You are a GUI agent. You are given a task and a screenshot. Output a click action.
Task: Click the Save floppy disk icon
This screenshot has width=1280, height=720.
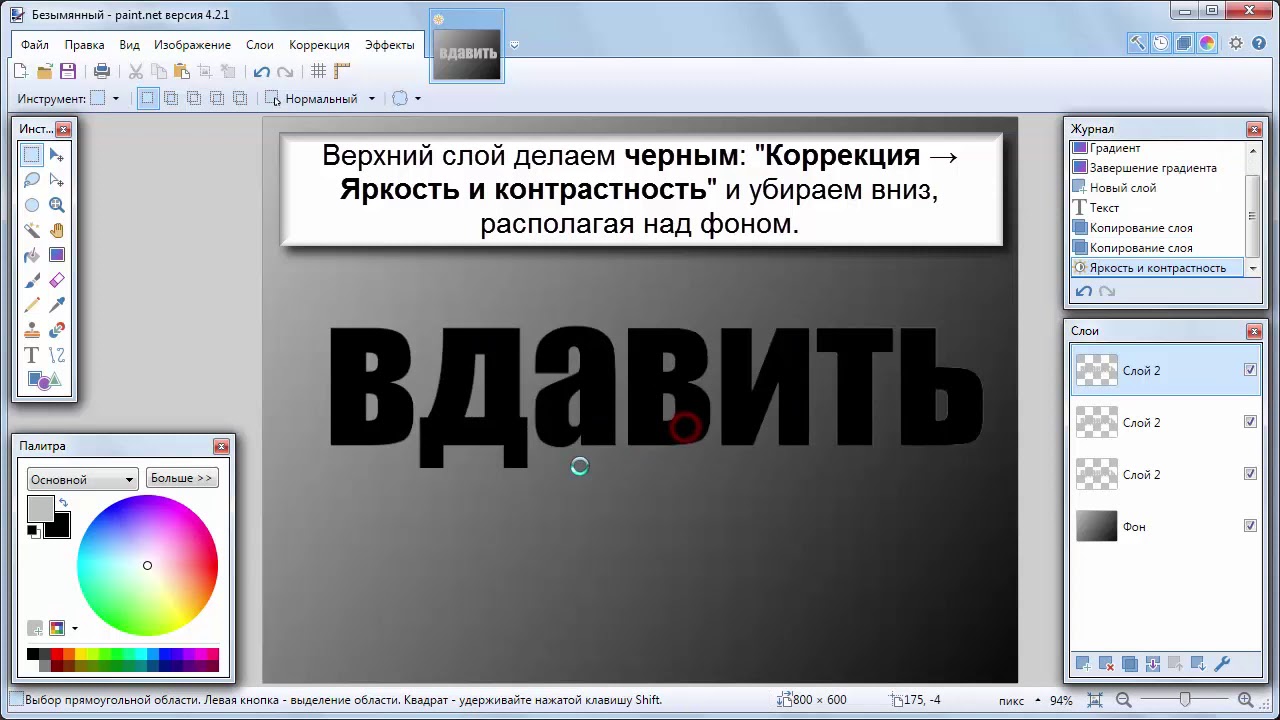(x=68, y=71)
